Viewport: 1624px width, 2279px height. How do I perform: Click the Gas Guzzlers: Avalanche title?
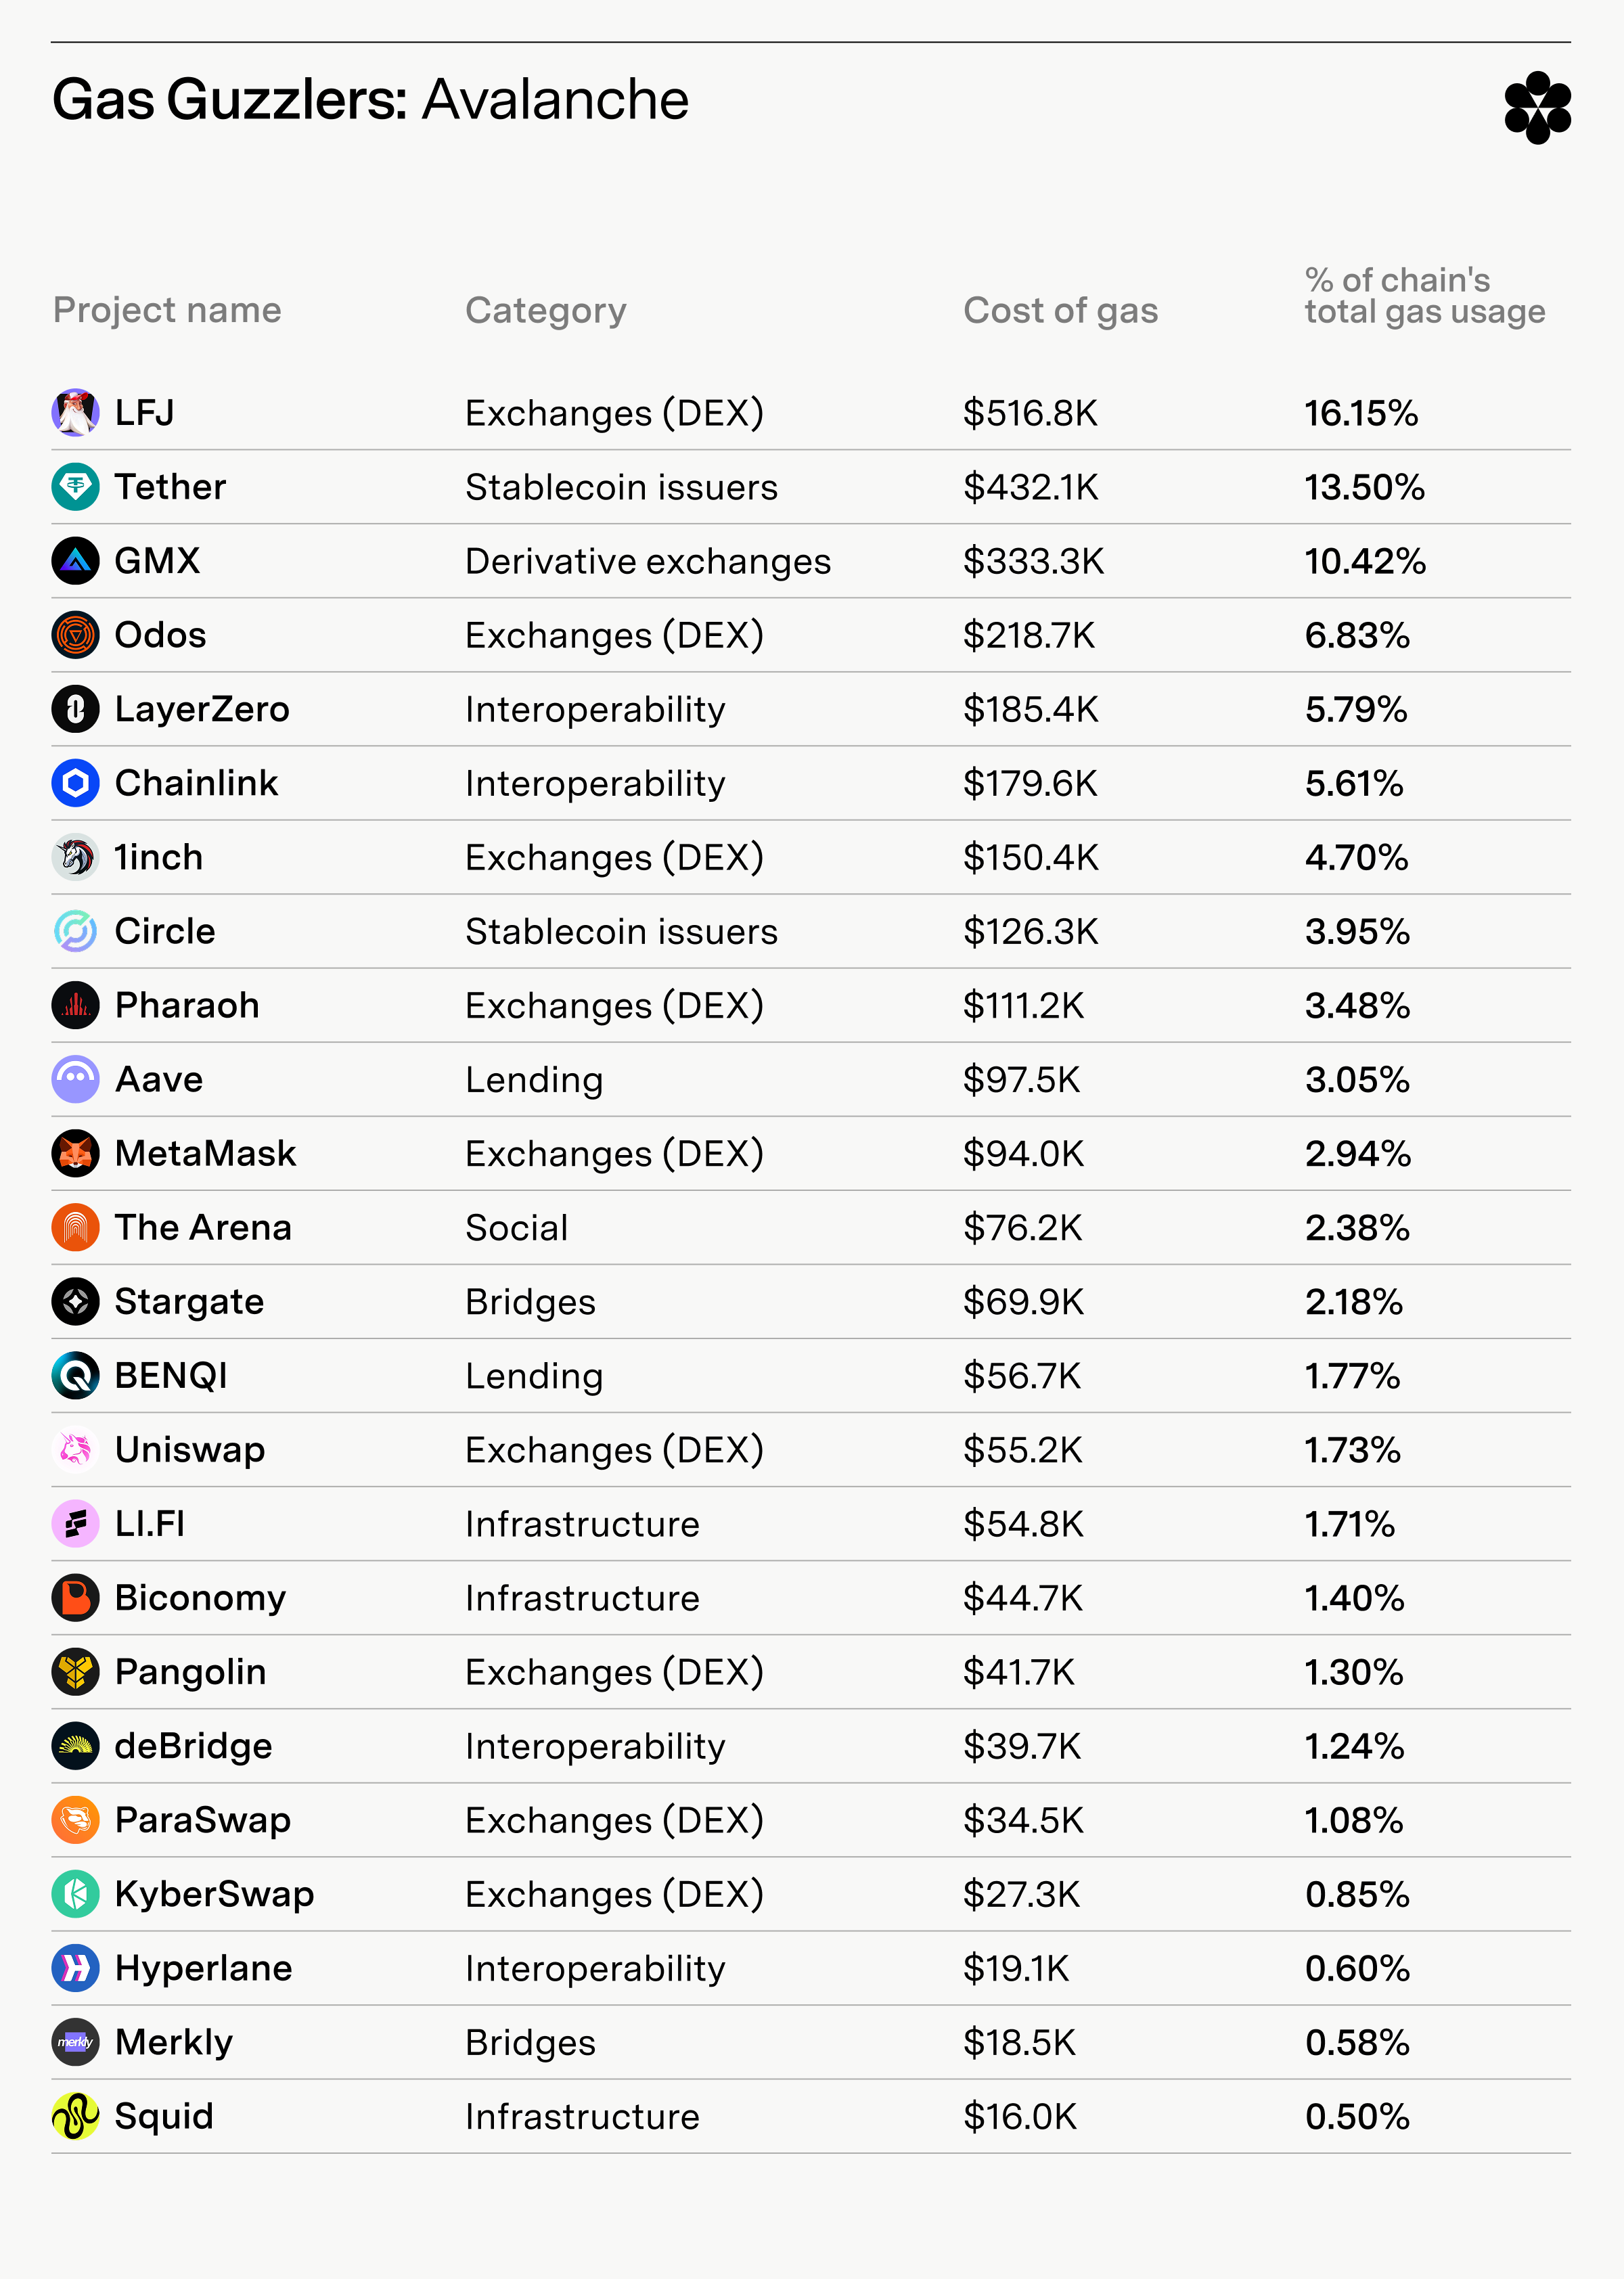pyautogui.click(x=370, y=100)
